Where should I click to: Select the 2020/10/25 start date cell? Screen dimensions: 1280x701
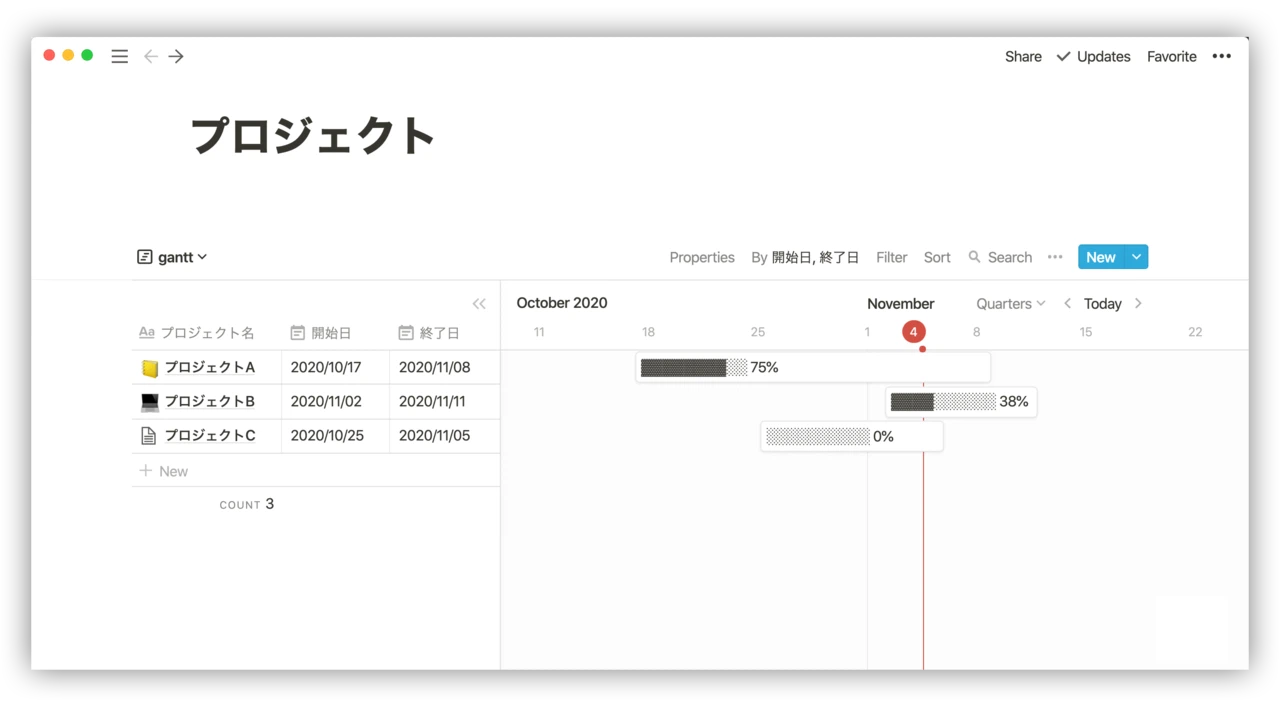click(335, 436)
